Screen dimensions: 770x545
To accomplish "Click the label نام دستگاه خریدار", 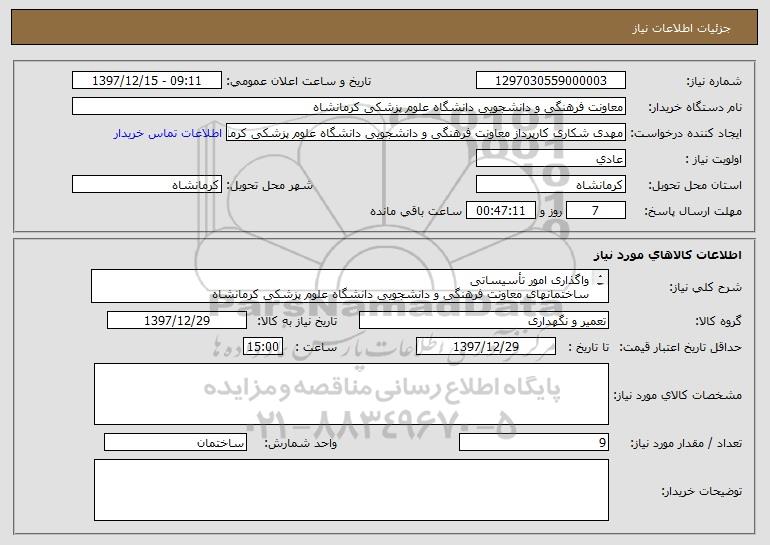I will (x=695, y=107).
